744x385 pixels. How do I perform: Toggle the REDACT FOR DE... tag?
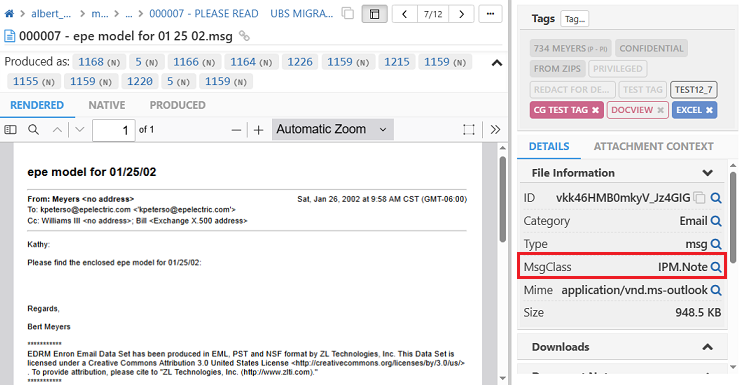[x=572, y=90]
